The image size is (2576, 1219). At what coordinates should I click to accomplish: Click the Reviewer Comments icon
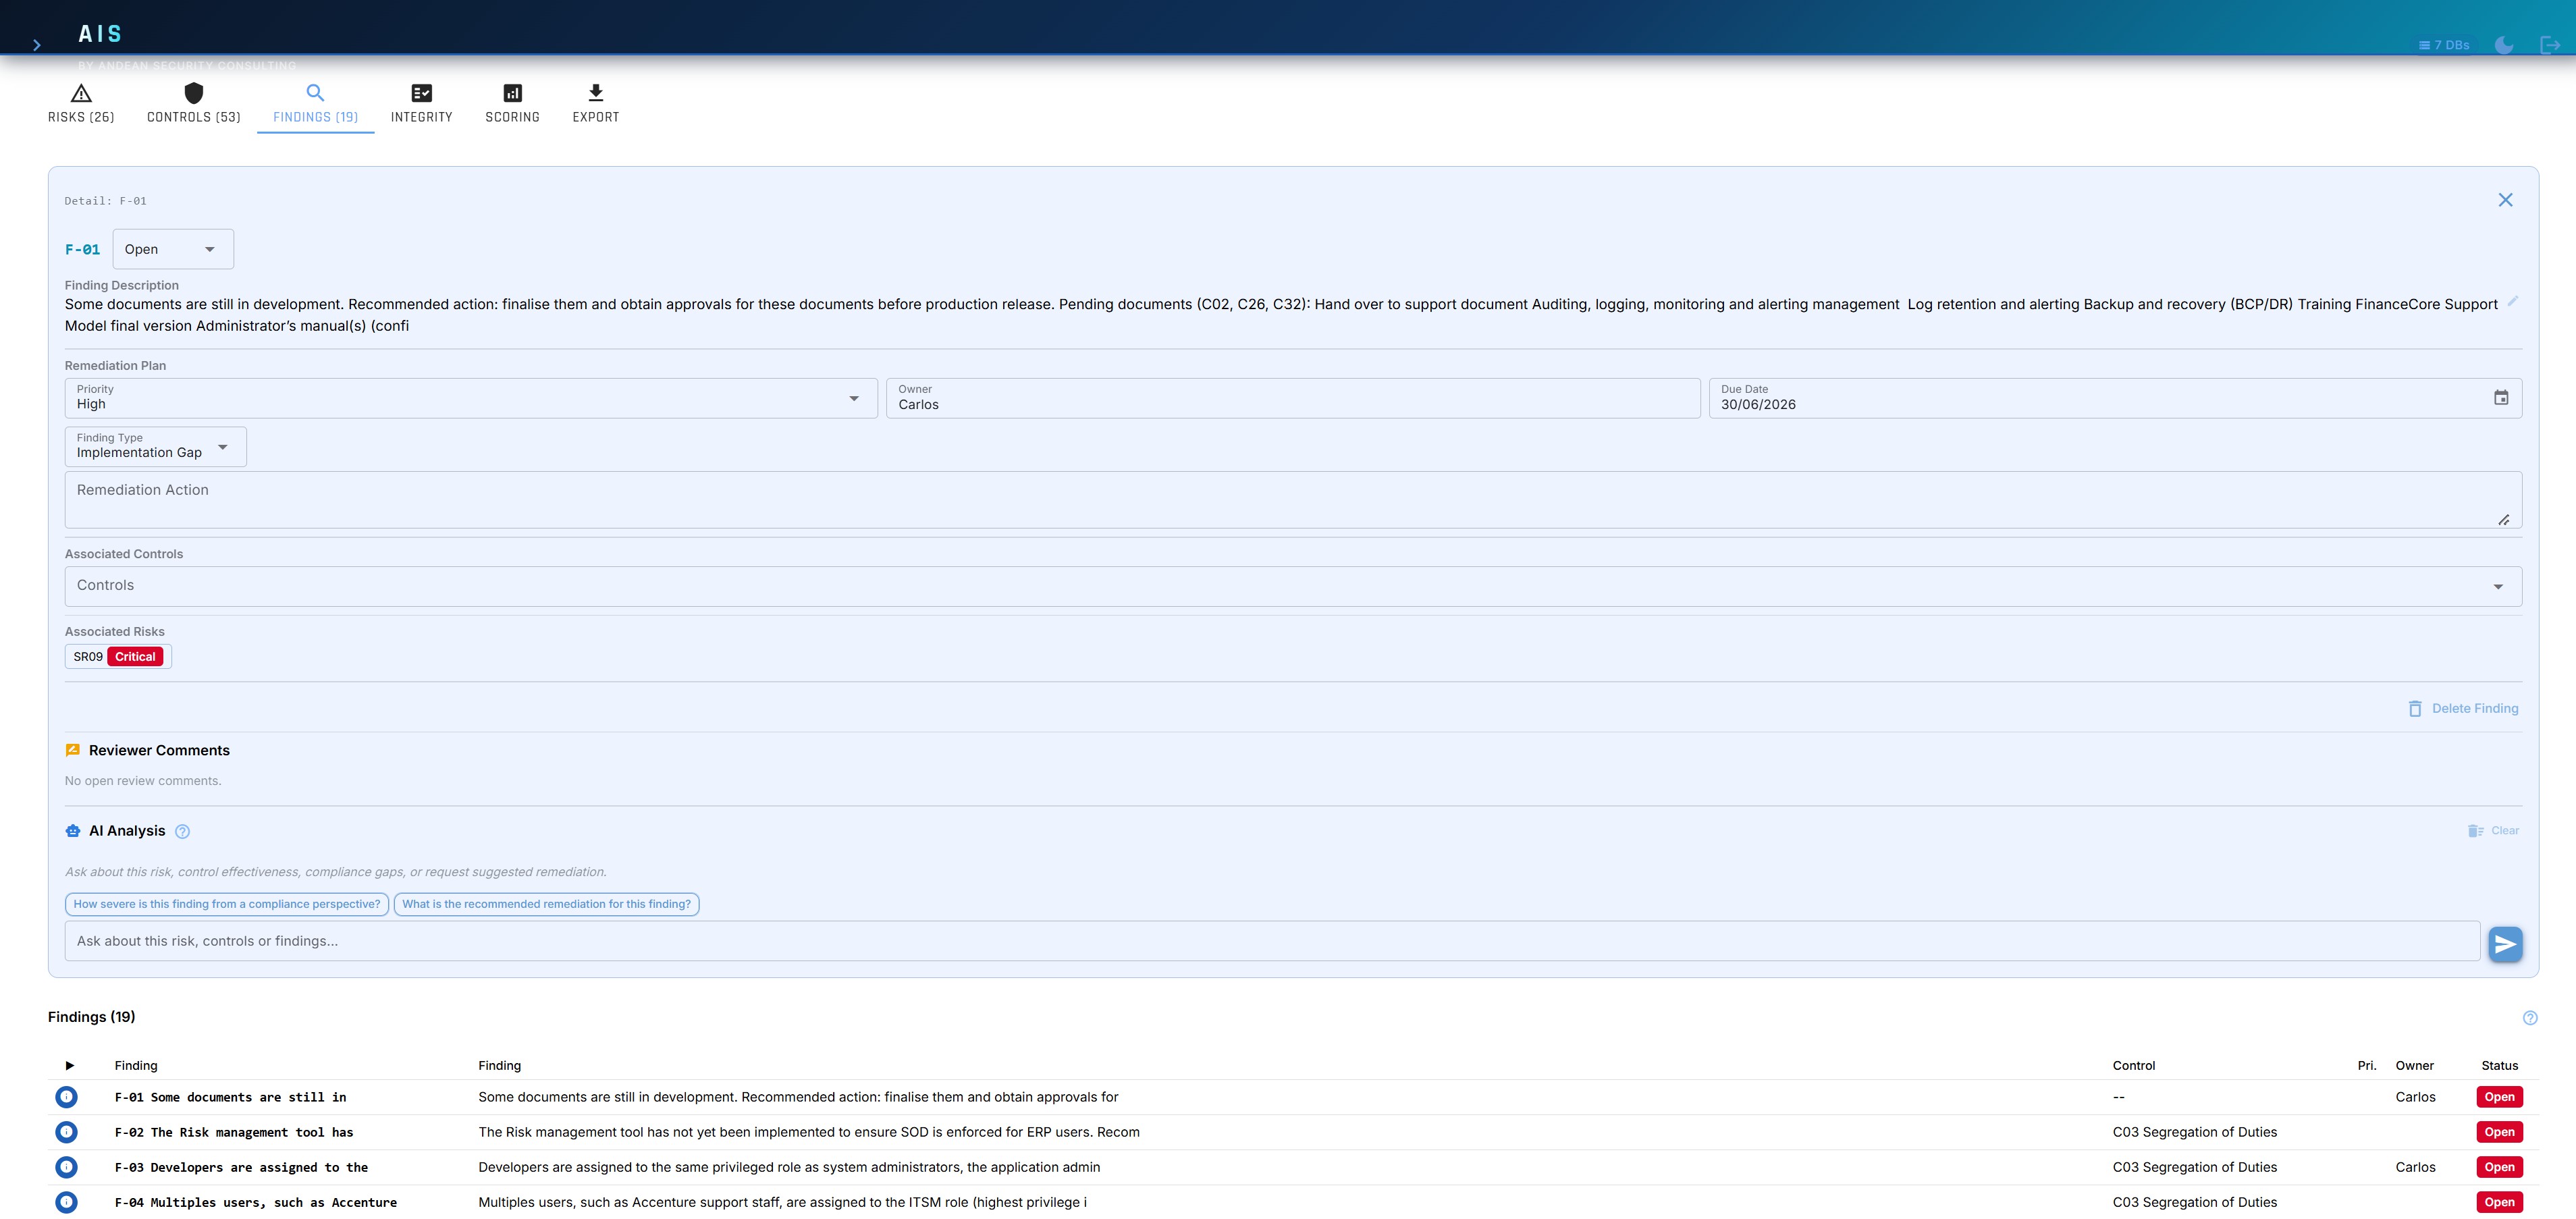(73, 750)
